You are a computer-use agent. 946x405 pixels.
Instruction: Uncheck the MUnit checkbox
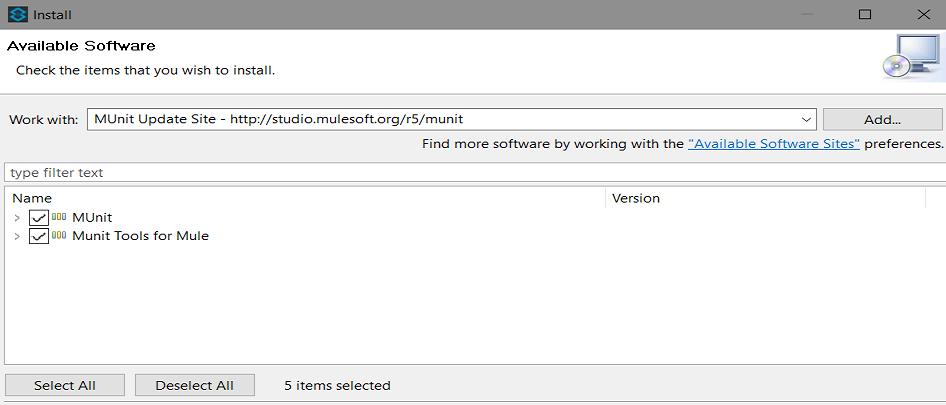coord(39,218)
